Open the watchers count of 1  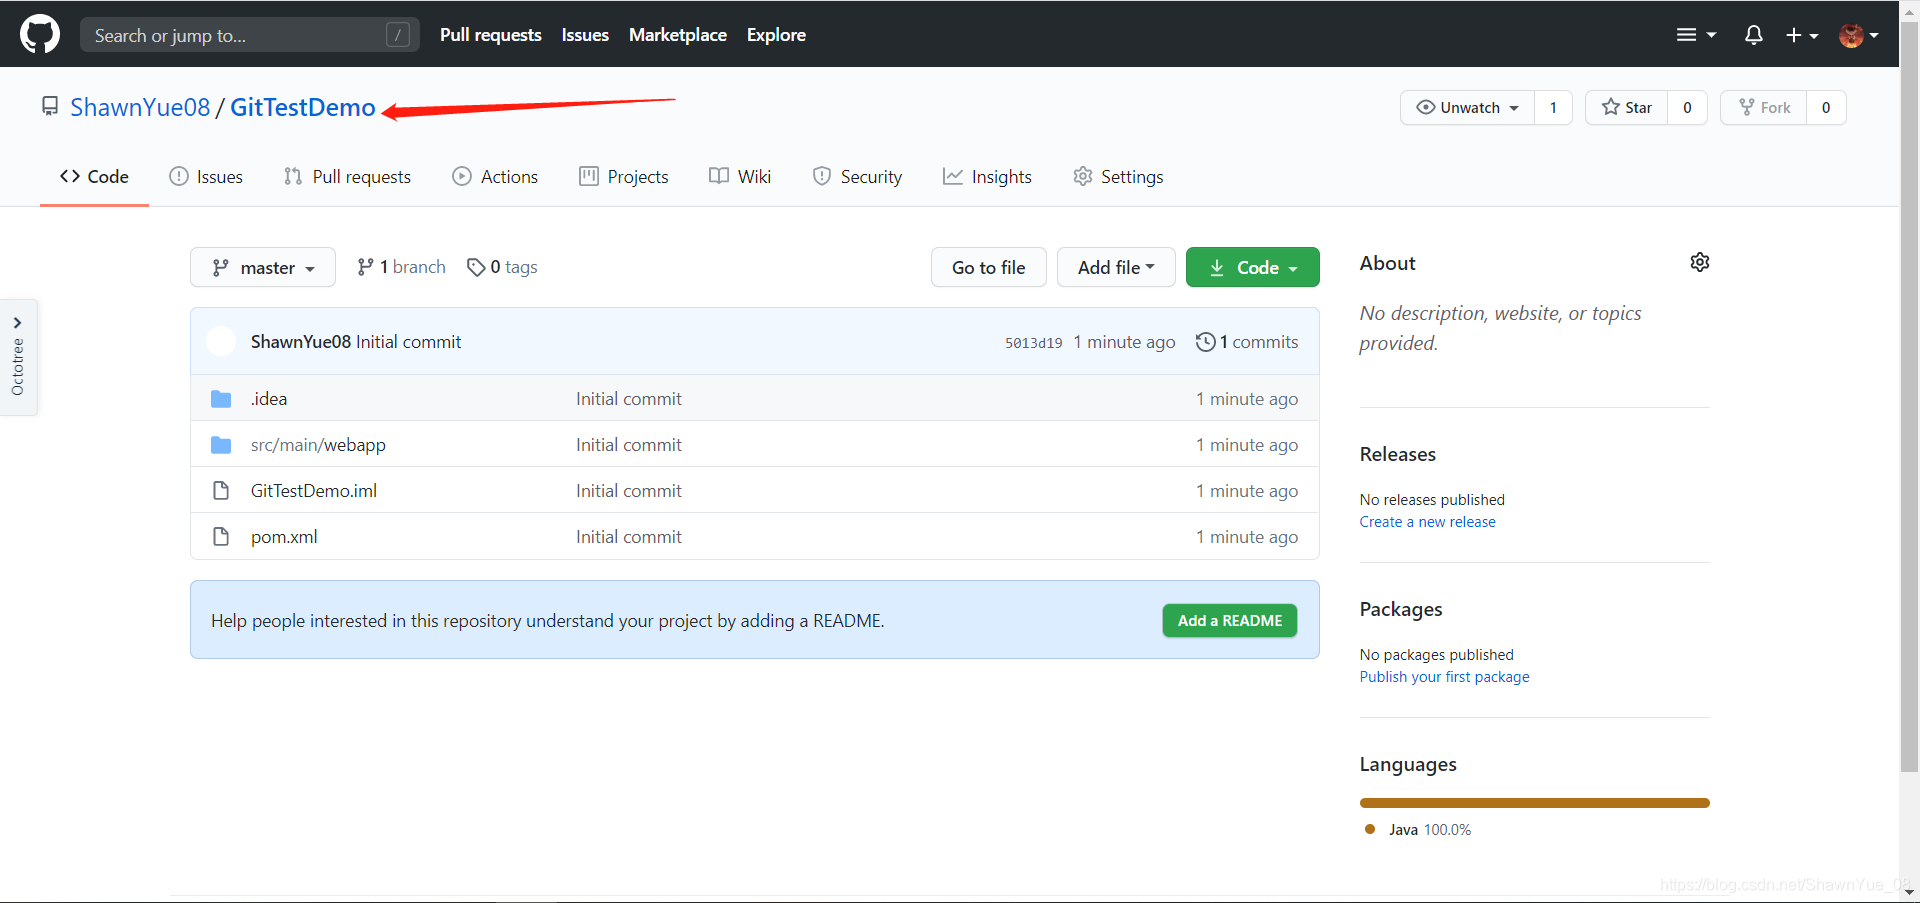[1553, 107]
